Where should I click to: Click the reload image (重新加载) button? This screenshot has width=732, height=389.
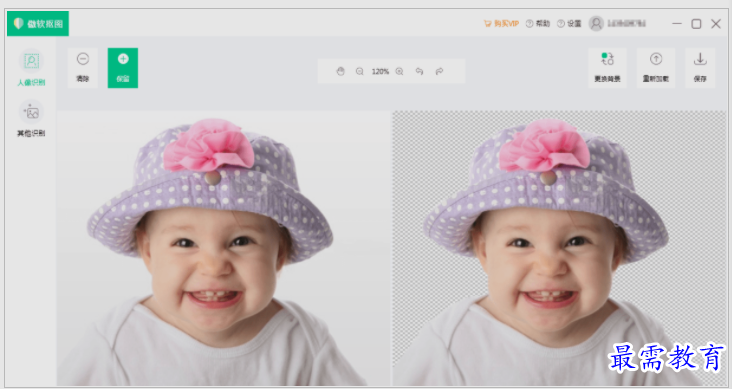click(655, 68)
